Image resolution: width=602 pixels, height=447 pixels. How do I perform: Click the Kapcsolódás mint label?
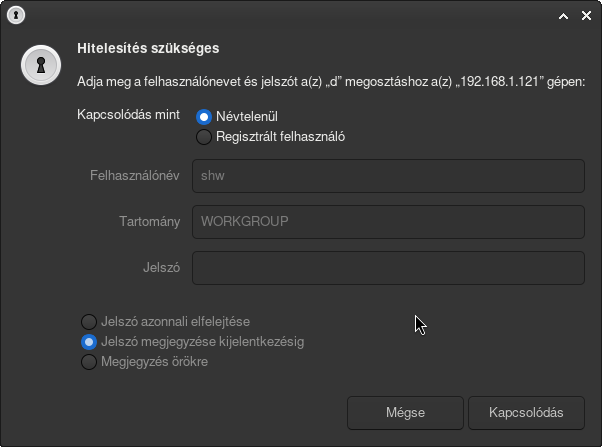(x=128, y=115)
